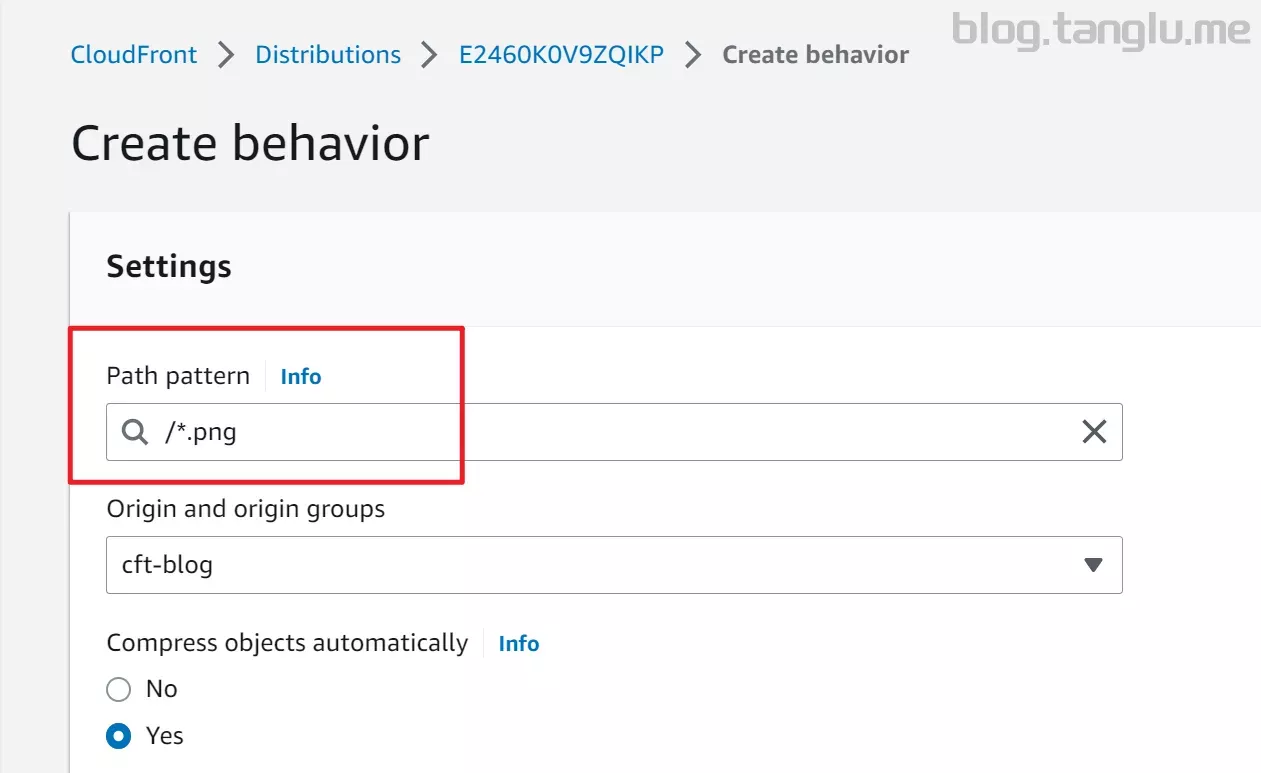Open the cft-blog origin selector
The image size is (1261, 773).
614,565
